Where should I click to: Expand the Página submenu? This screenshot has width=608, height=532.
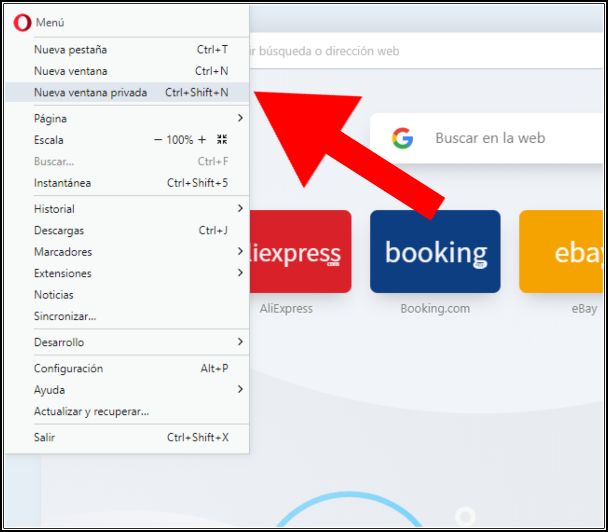tap(127, 118)
